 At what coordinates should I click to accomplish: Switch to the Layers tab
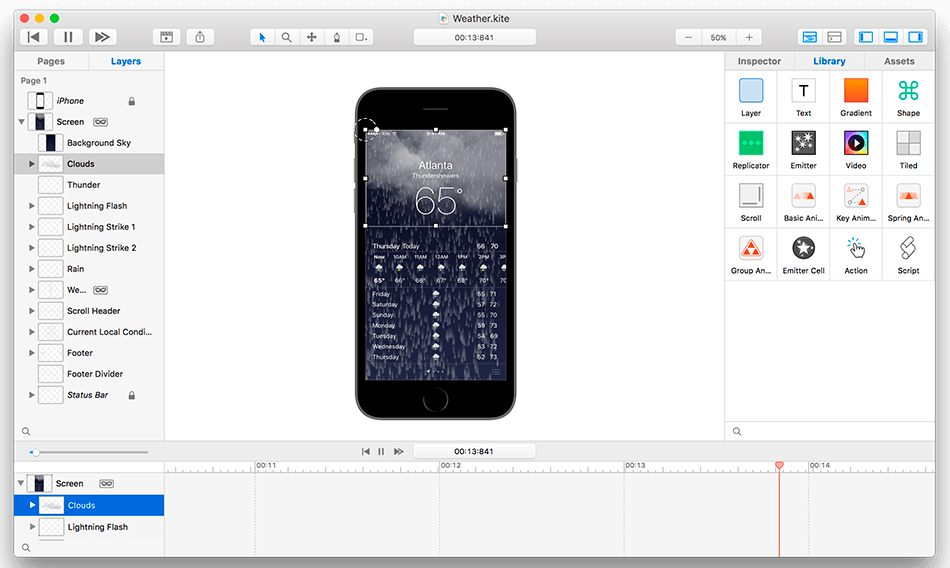[x=126, y=61]
